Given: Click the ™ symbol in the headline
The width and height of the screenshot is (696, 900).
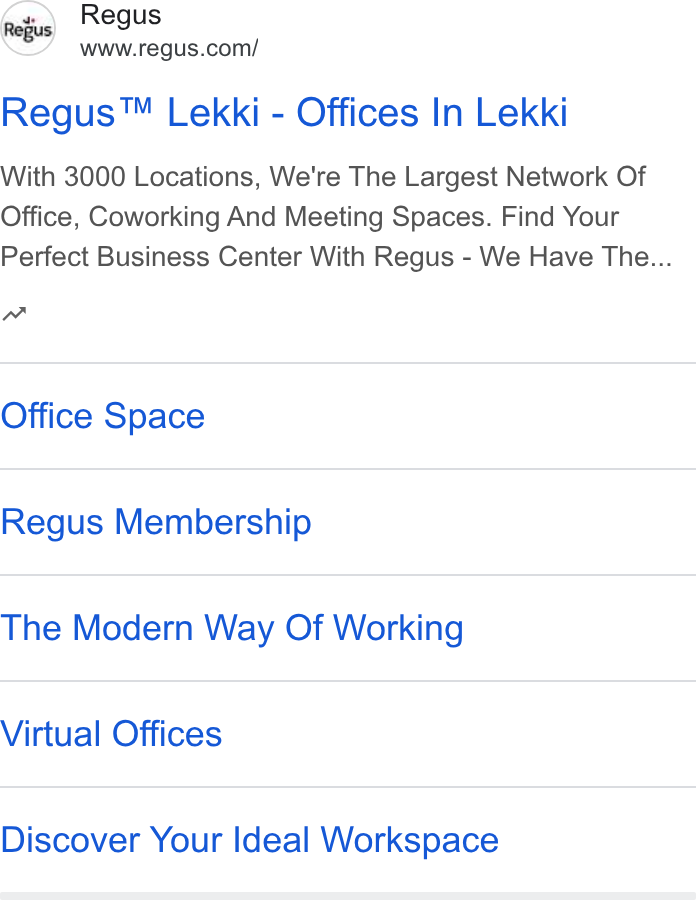Looking at the screenshot, I should point(138,105).
